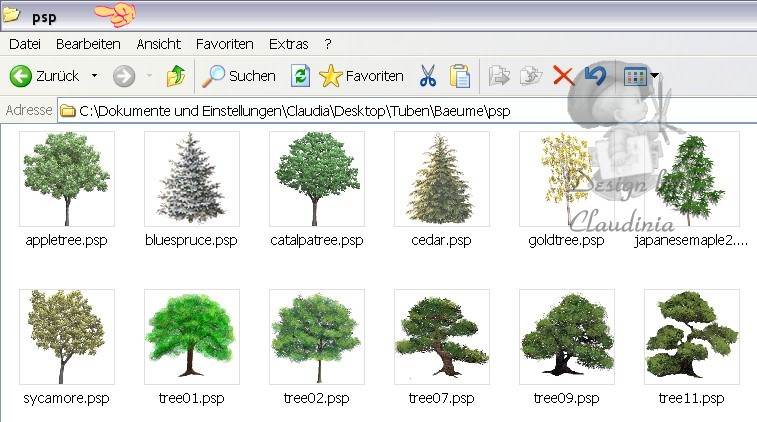Open the Ansicht menu
Screen dimensions: 757x422
tap(158, 44)
